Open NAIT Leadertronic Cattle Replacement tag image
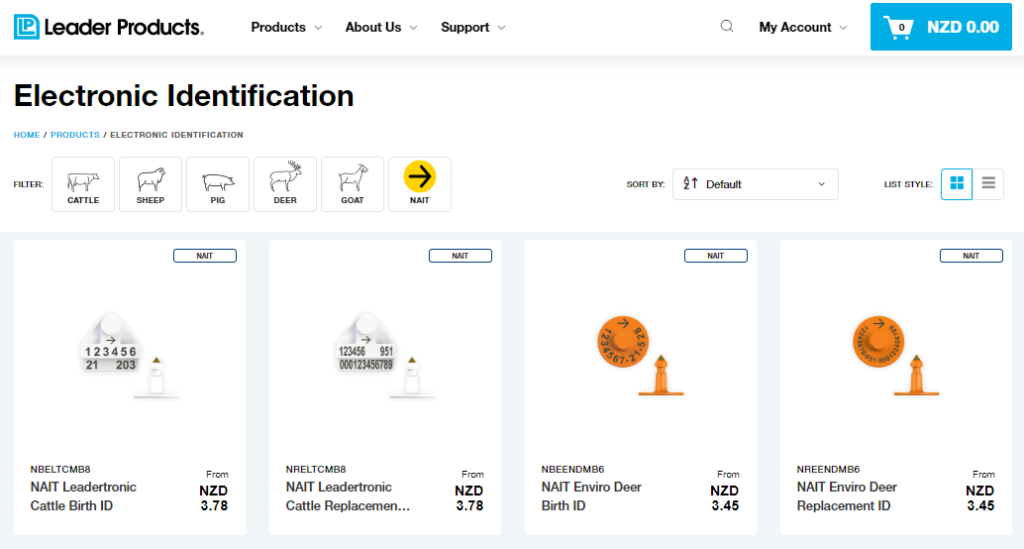This screenshot has height=549, width=1024. (385, 356)
